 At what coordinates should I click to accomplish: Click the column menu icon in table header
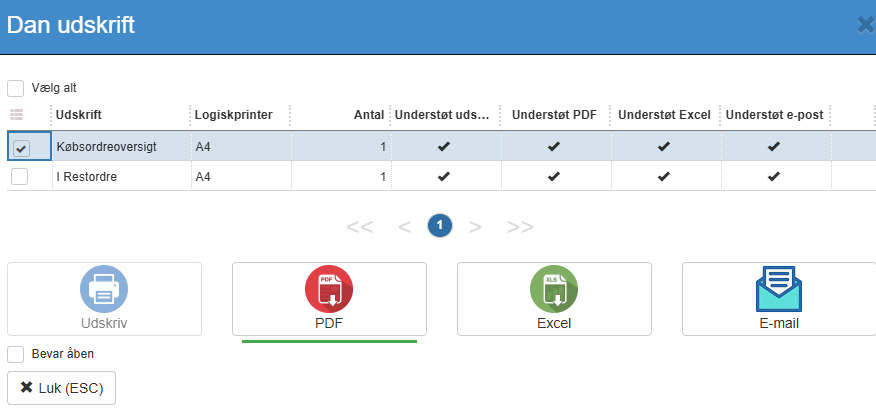point(16,115)
